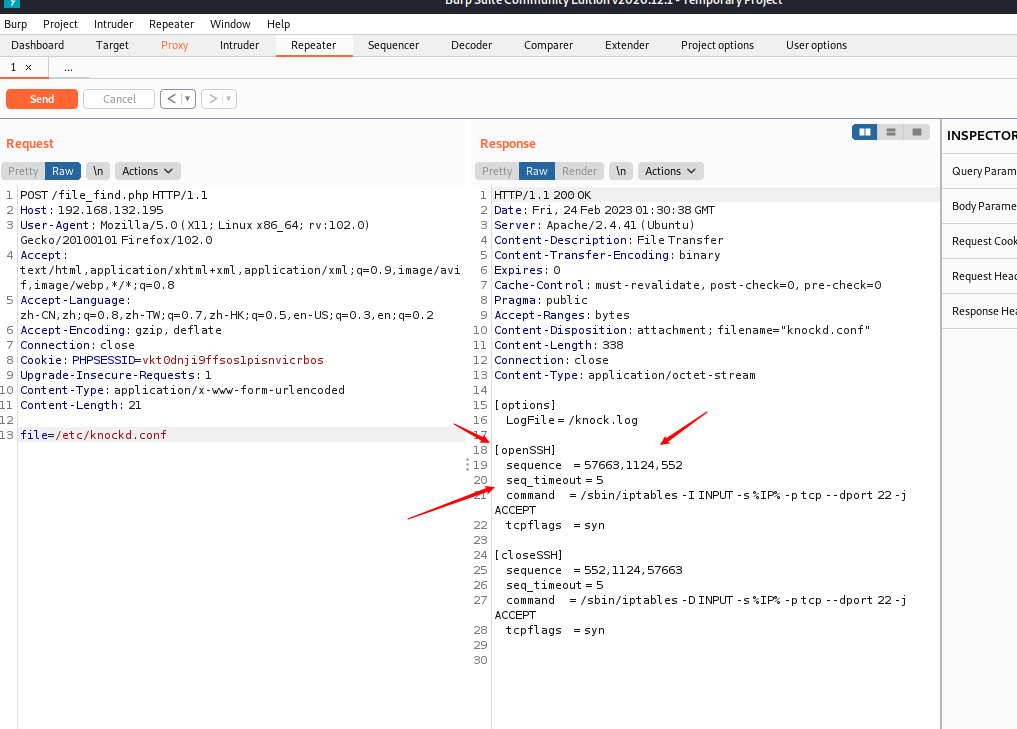The width and height of the screenshot is (1017, 729).
Task: Open the Project menu
Action: pos(60,24)
